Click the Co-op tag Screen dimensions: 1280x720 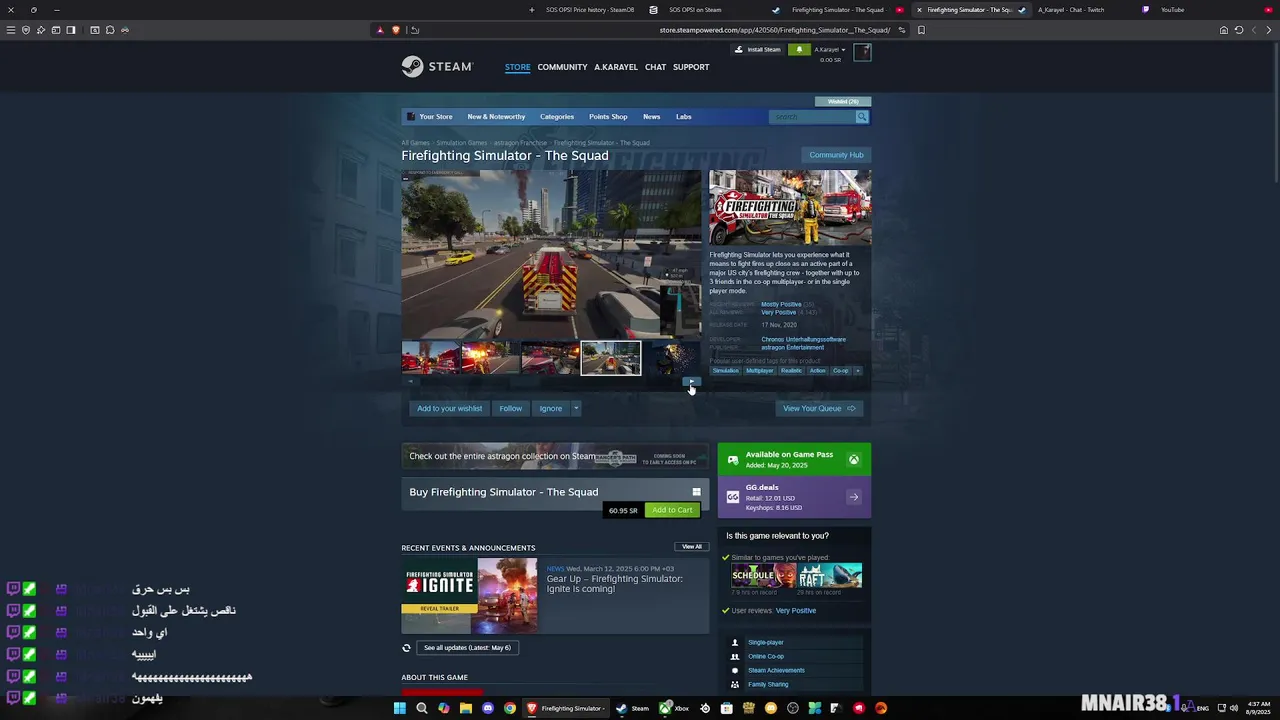[x=841, y=371]
